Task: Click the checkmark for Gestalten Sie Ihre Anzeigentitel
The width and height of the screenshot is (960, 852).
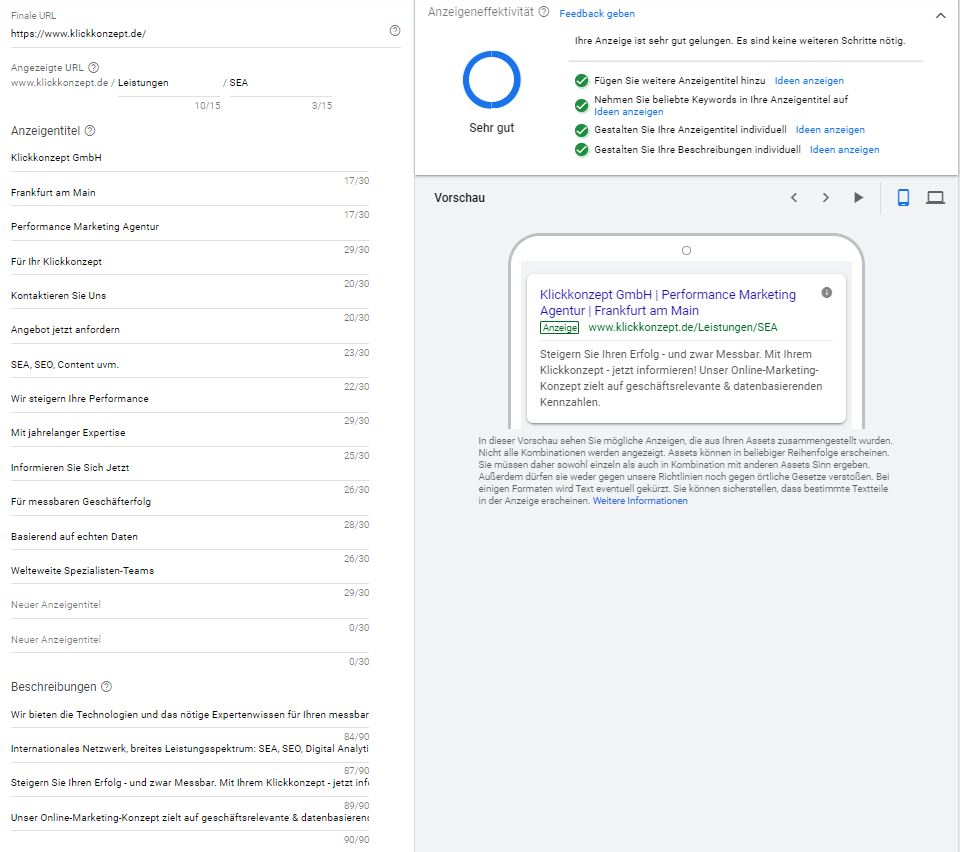Action: pos(582,130)
